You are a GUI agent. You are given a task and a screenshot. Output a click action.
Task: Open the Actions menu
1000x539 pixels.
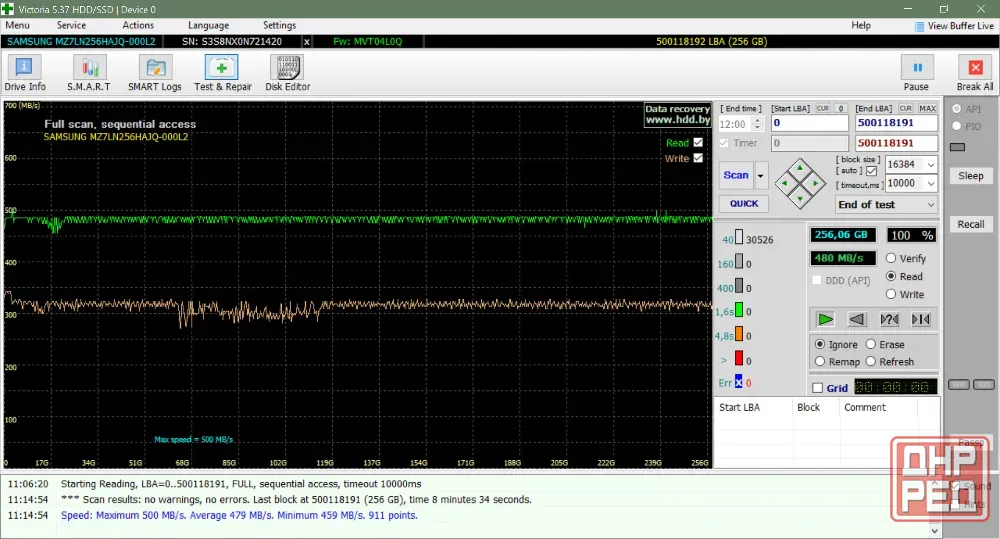tap(138, 26)
